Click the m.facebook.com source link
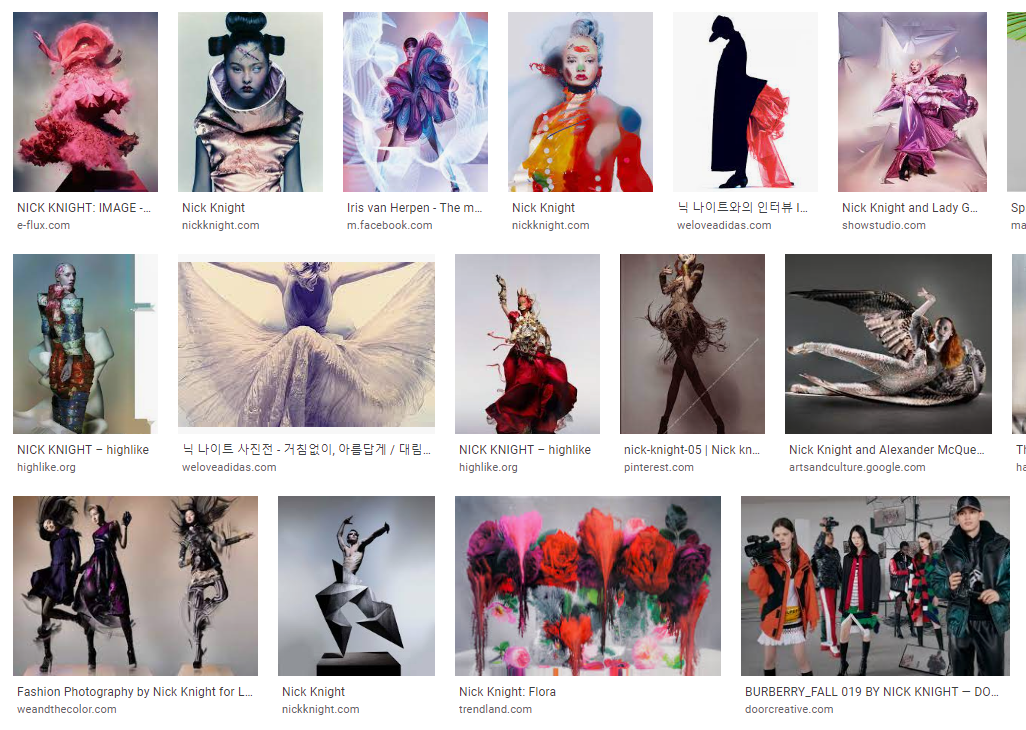Viewport: 1026px width, 730px height. click(389, 225)
